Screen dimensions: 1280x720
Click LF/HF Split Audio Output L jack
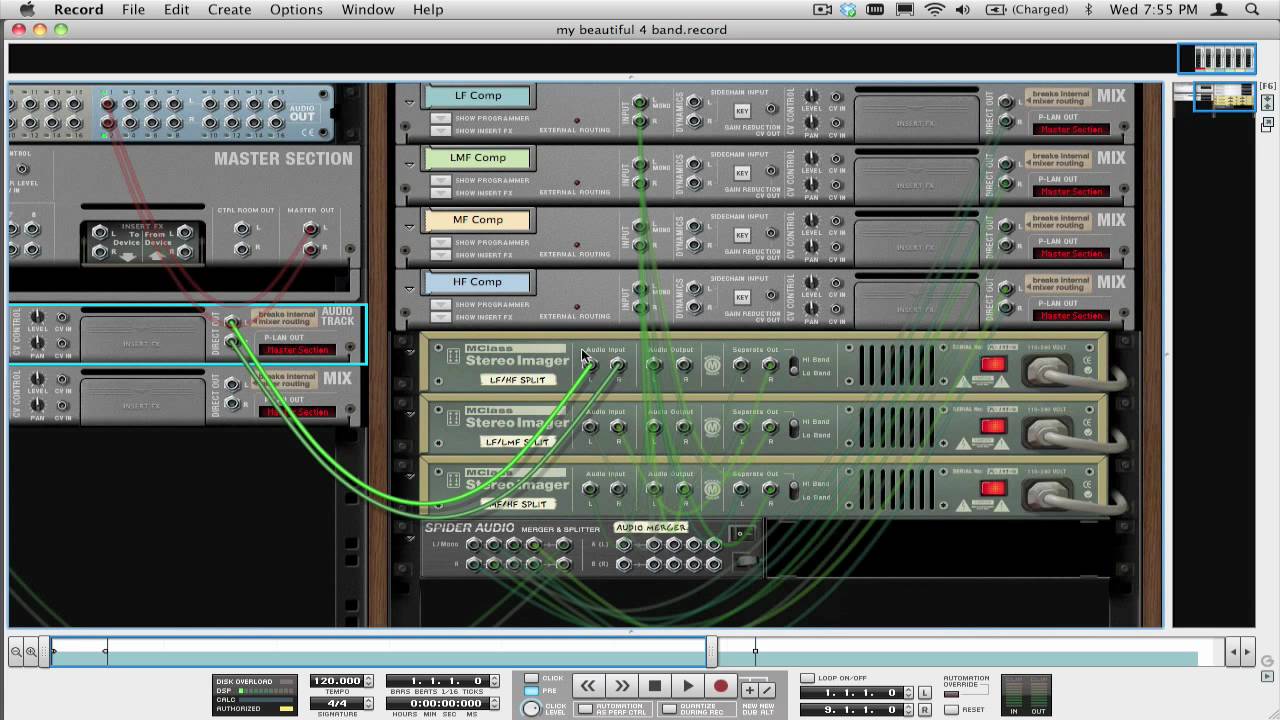pyautogui.click(x=654, y=366)
